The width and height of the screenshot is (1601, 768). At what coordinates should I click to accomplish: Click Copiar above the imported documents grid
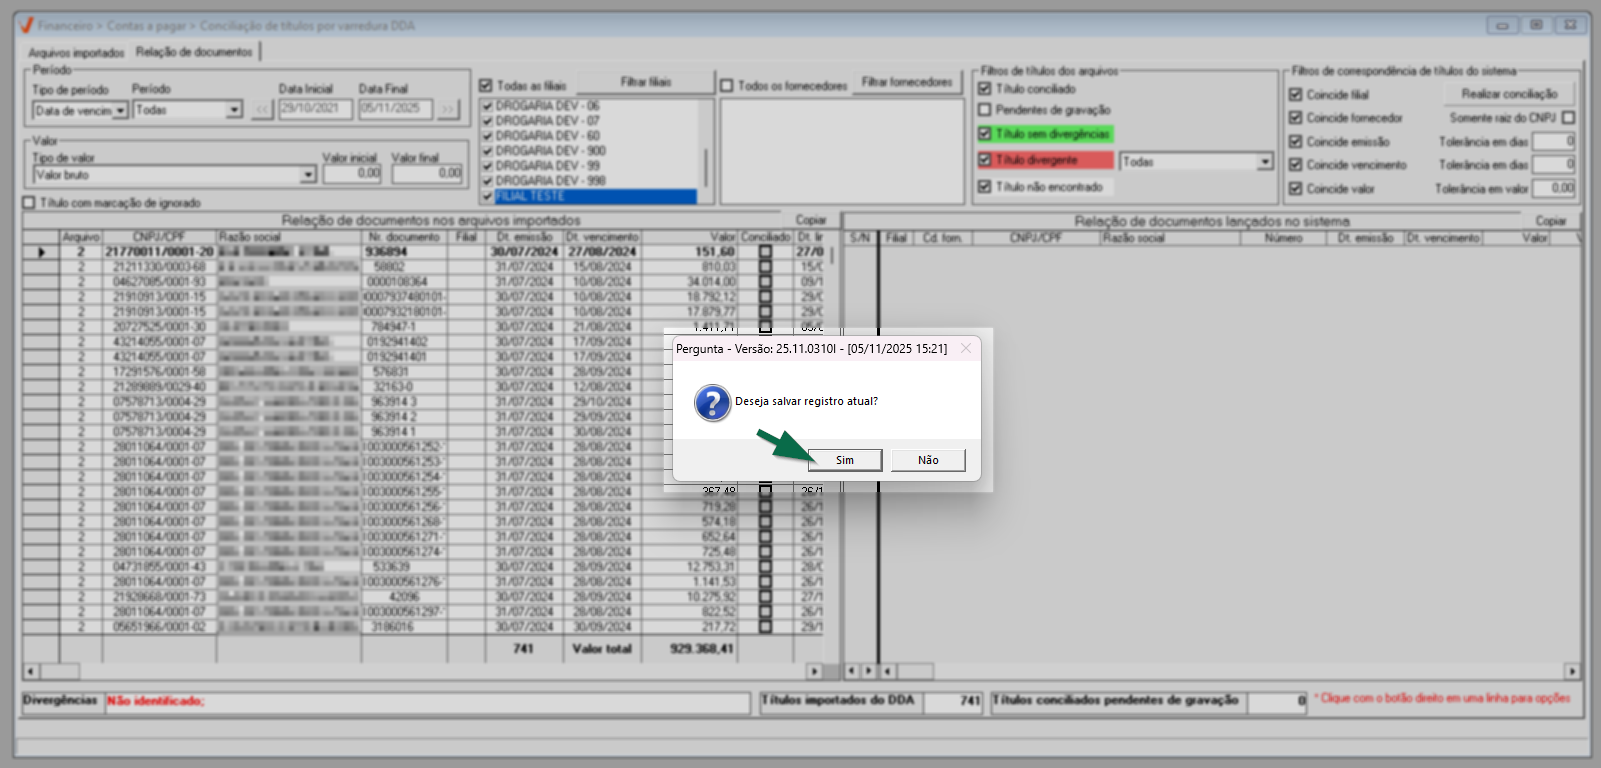click(811, 220)
